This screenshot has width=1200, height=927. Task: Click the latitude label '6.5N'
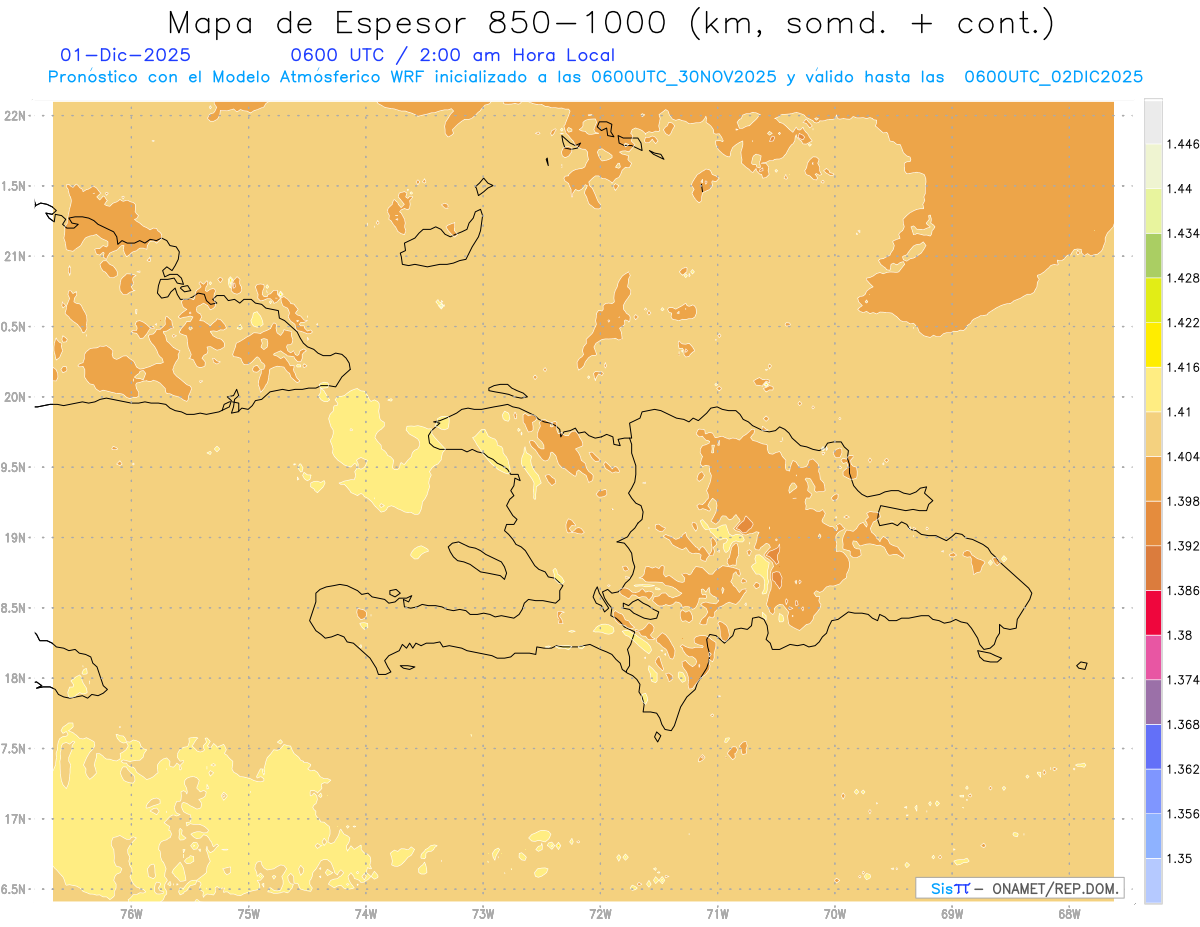click(14, 889)
